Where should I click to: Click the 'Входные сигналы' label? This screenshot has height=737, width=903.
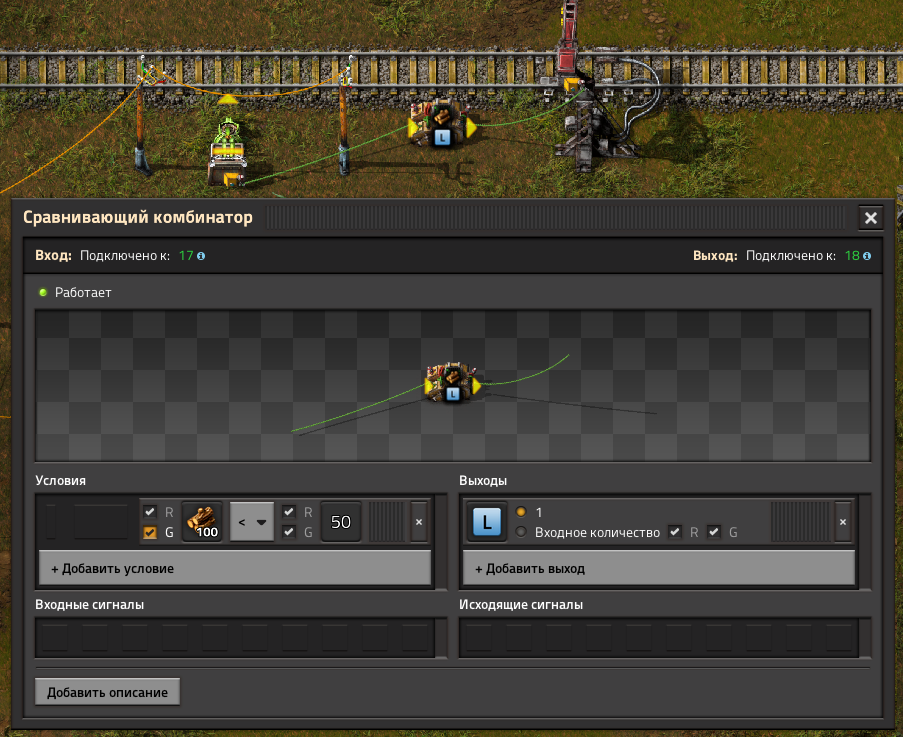point(89,605)
